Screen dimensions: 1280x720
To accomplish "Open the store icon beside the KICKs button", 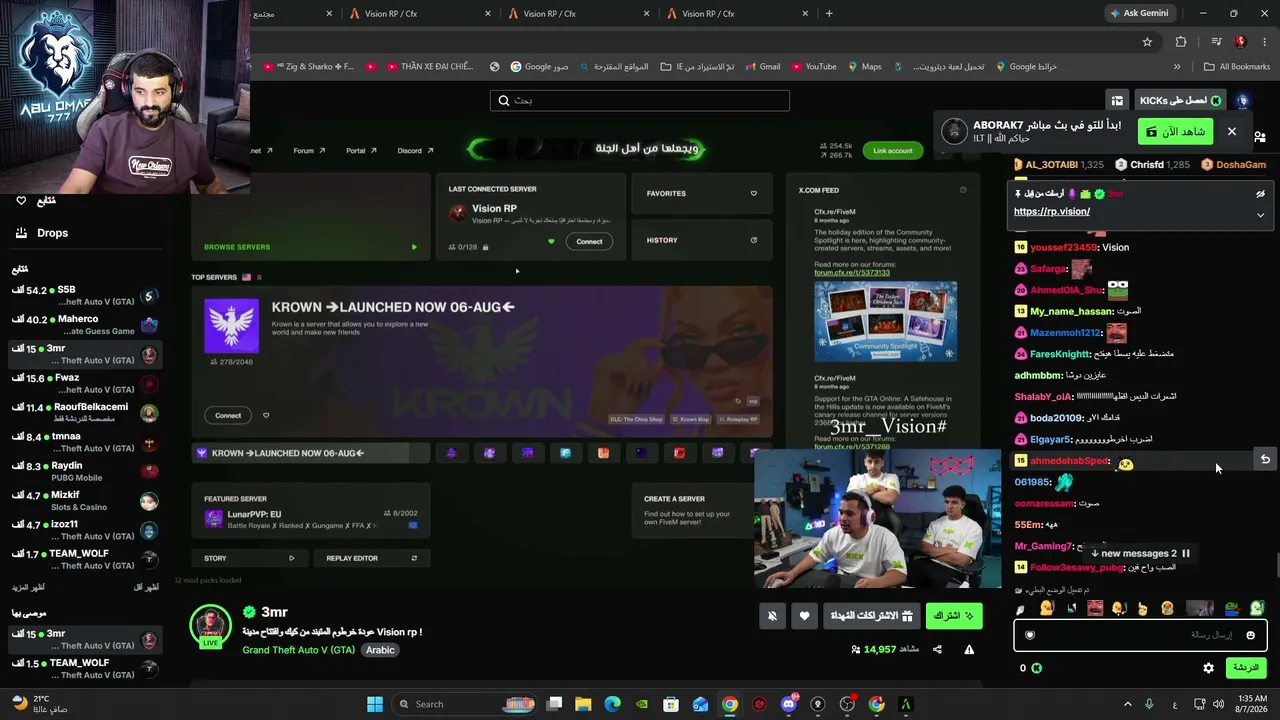I will pyautogui.click(x=1117, y=101).
